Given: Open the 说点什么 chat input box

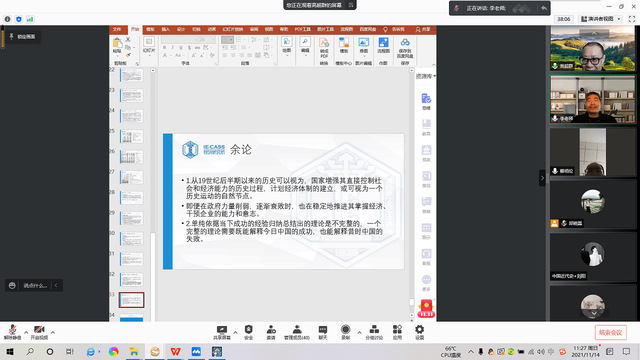Looking at the screenshot, I should tap(34, 285).
